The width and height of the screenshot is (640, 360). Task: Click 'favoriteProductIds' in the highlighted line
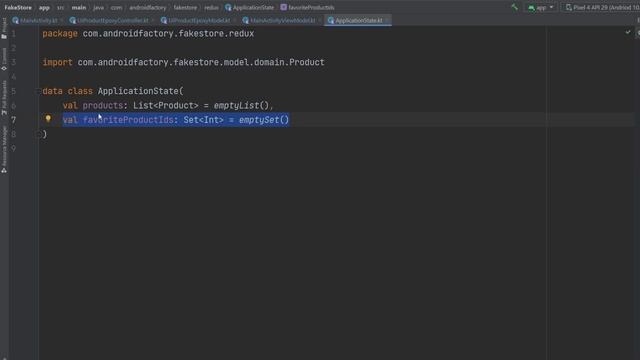[128, 120]
